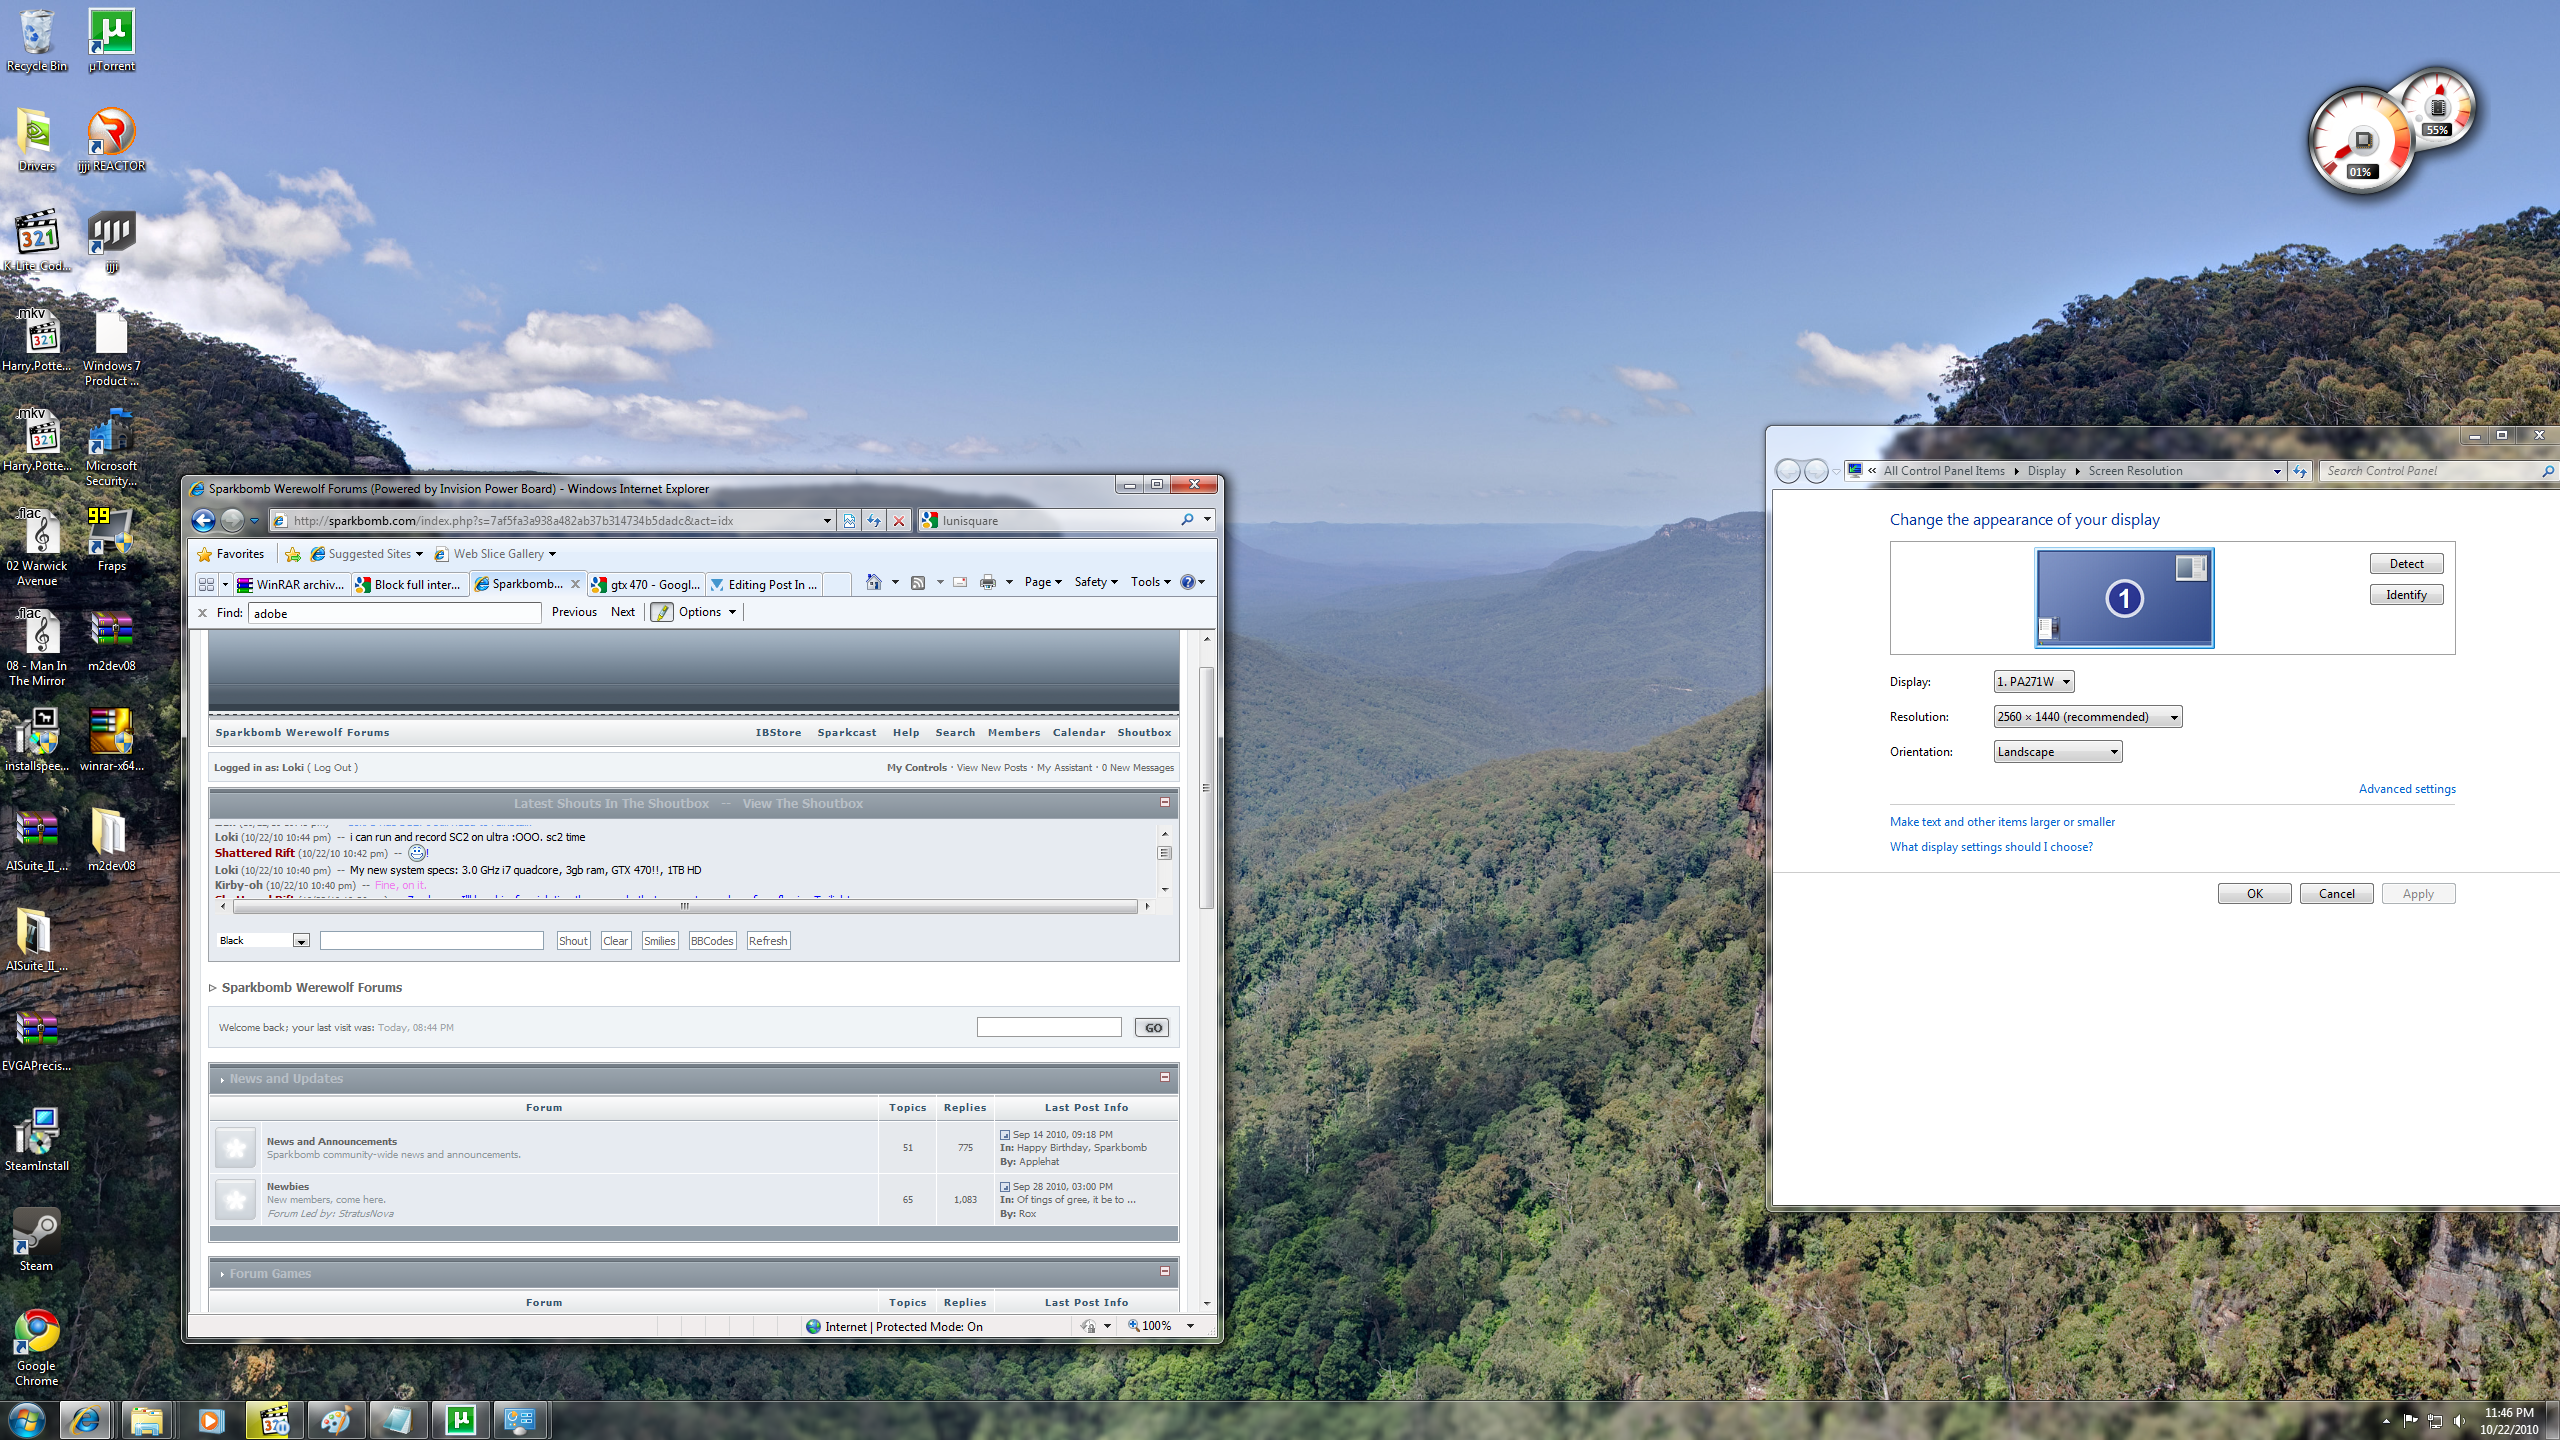Click the Find text box containing adobe

click(x=394, y=613)
